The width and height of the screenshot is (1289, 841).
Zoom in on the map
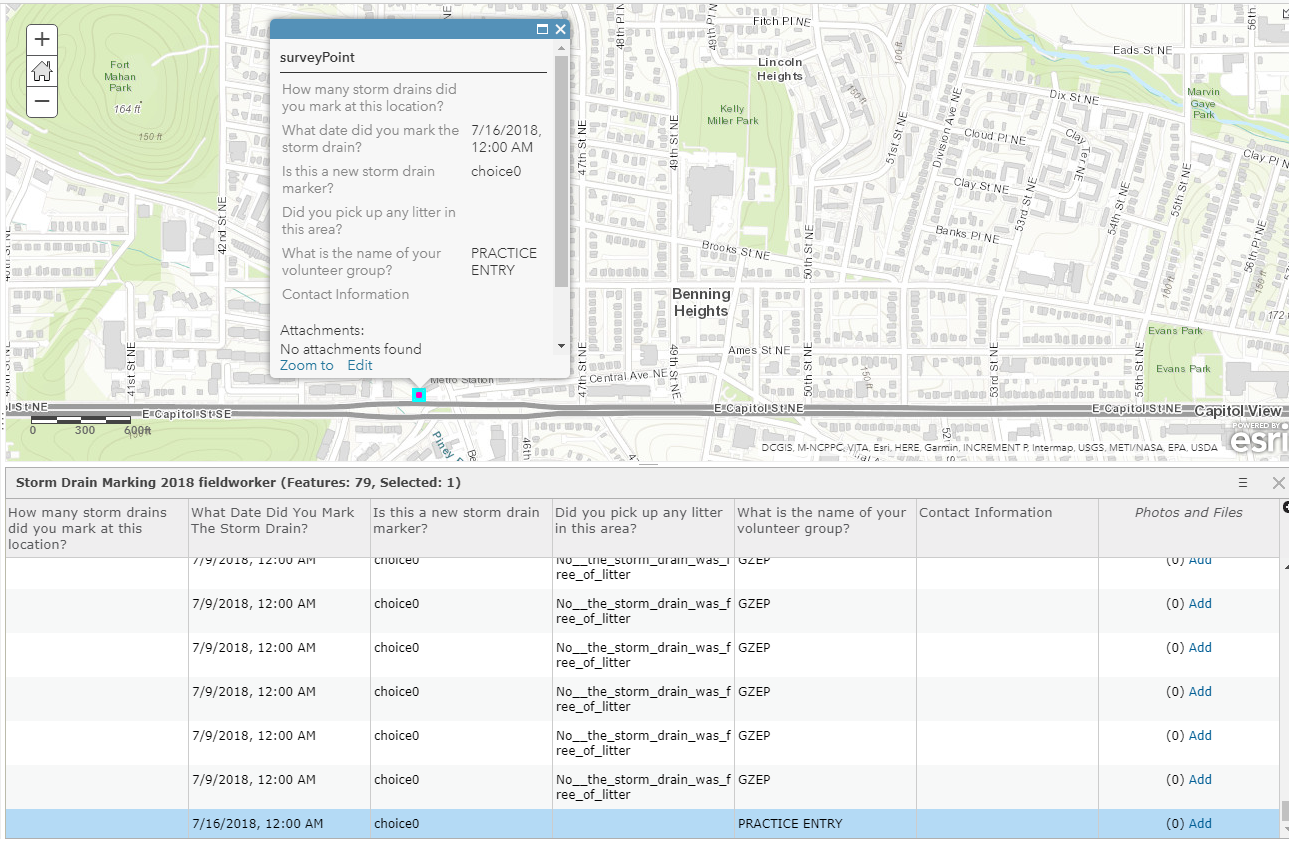click(x=42, y=40)
